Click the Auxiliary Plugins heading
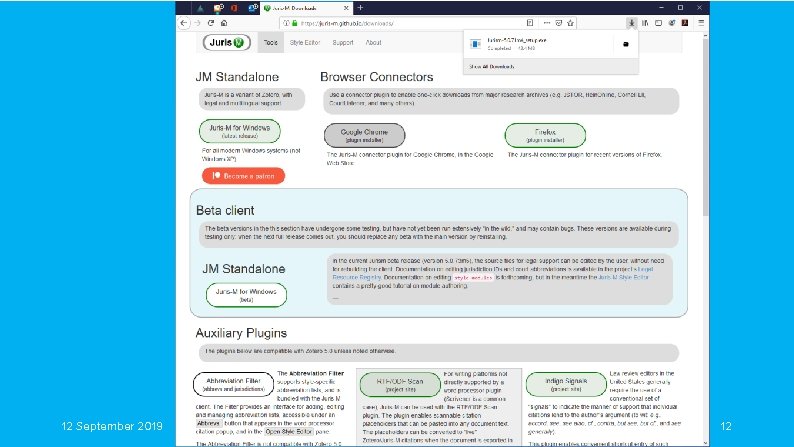 [x=241, y=333]
